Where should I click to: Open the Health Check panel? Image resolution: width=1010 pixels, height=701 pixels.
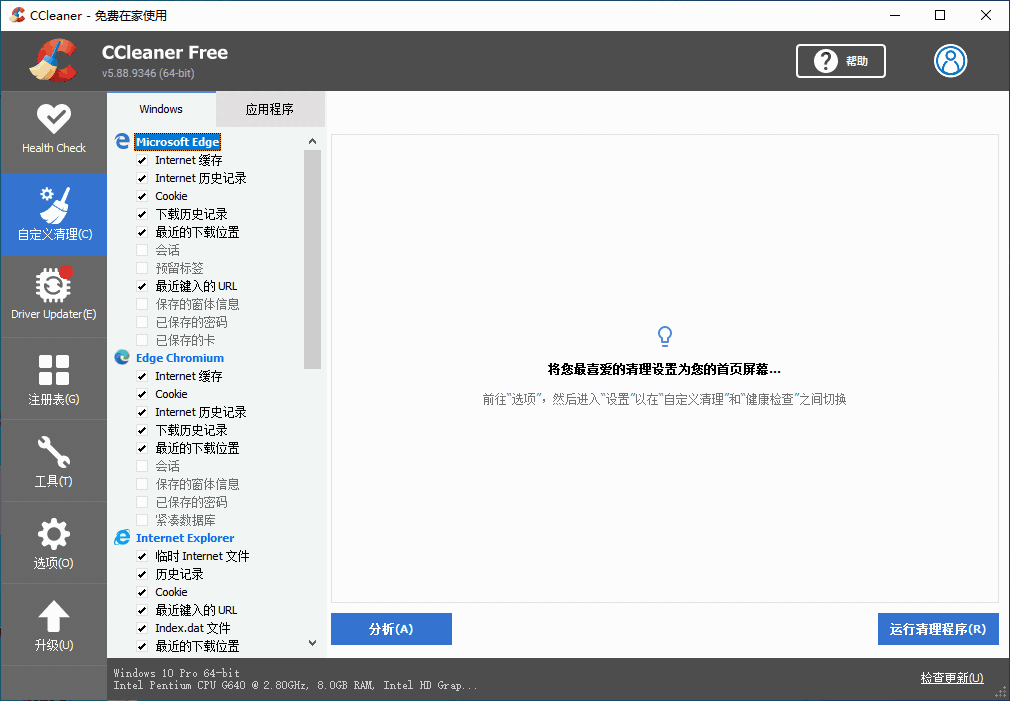(53, 130)
